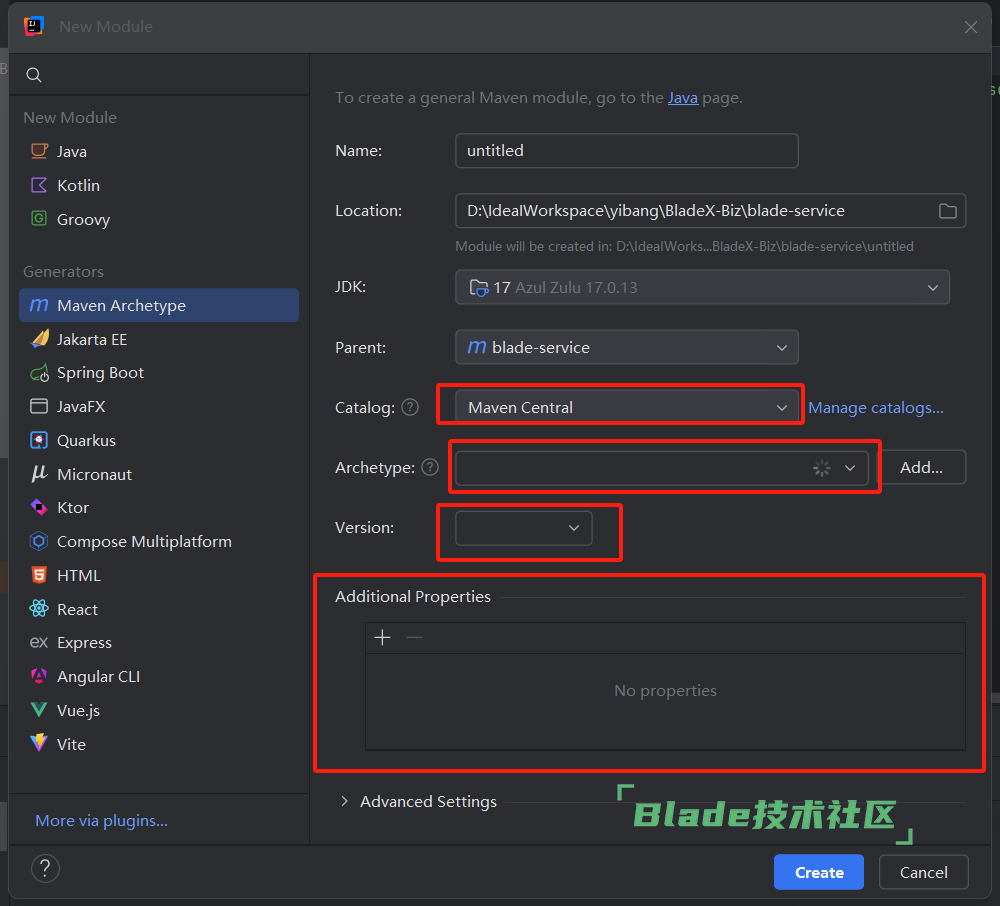Click the Quarkus logo icon
The width and height of the screenshot is (1000, 906).
click(x=39, y=440)
